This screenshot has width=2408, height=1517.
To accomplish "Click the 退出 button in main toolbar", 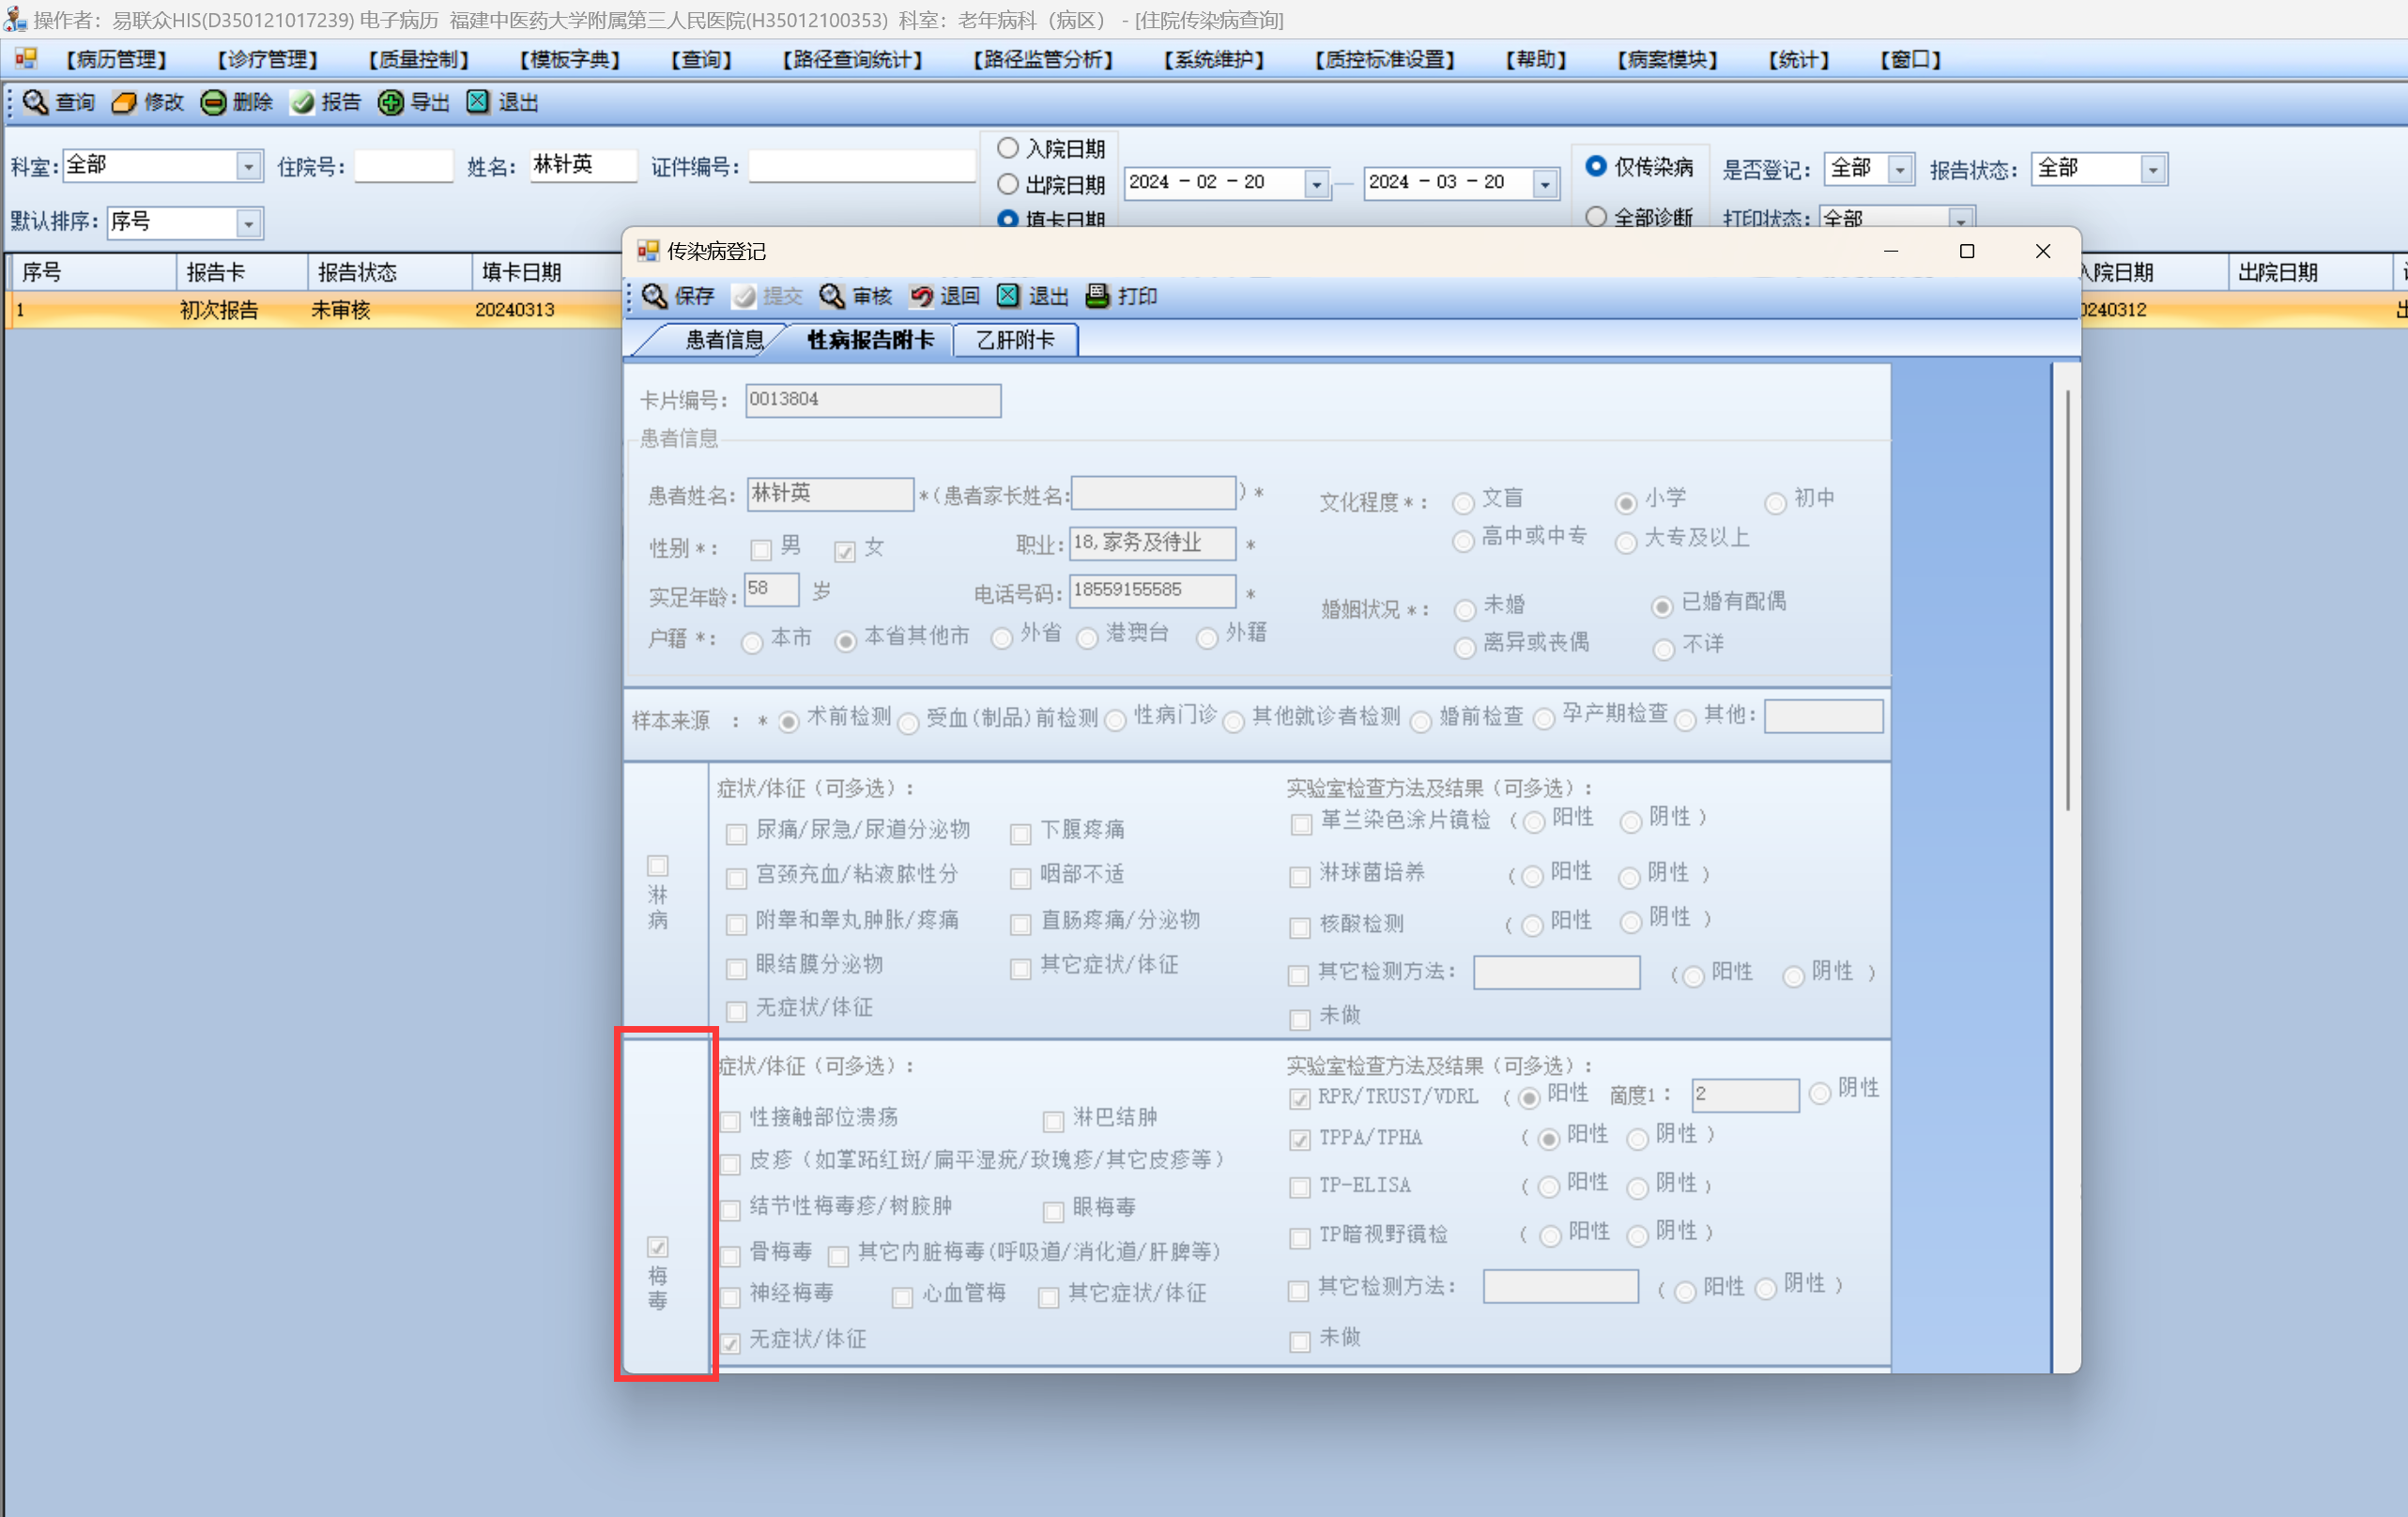I will (x=505, y=102).
